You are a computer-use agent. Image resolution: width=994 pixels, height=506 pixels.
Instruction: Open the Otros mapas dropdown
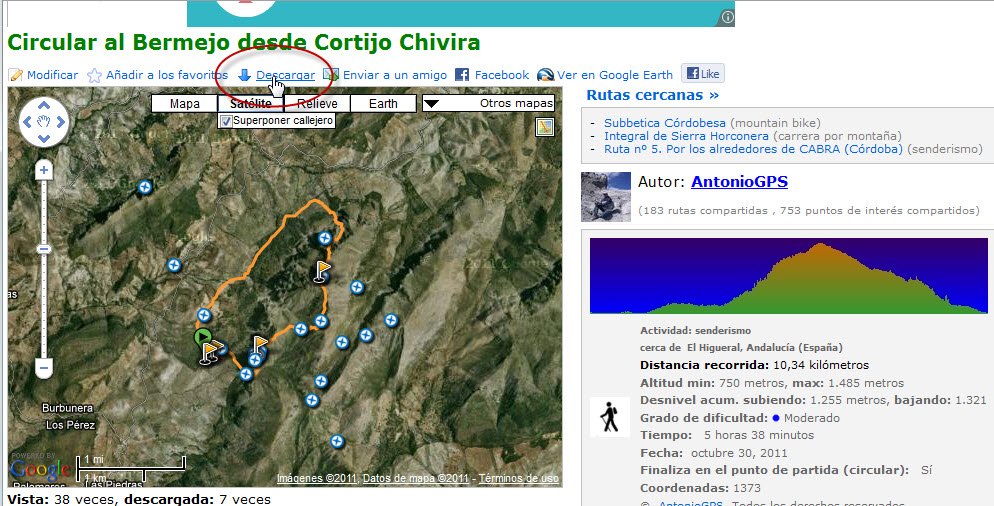click(488, 103)
